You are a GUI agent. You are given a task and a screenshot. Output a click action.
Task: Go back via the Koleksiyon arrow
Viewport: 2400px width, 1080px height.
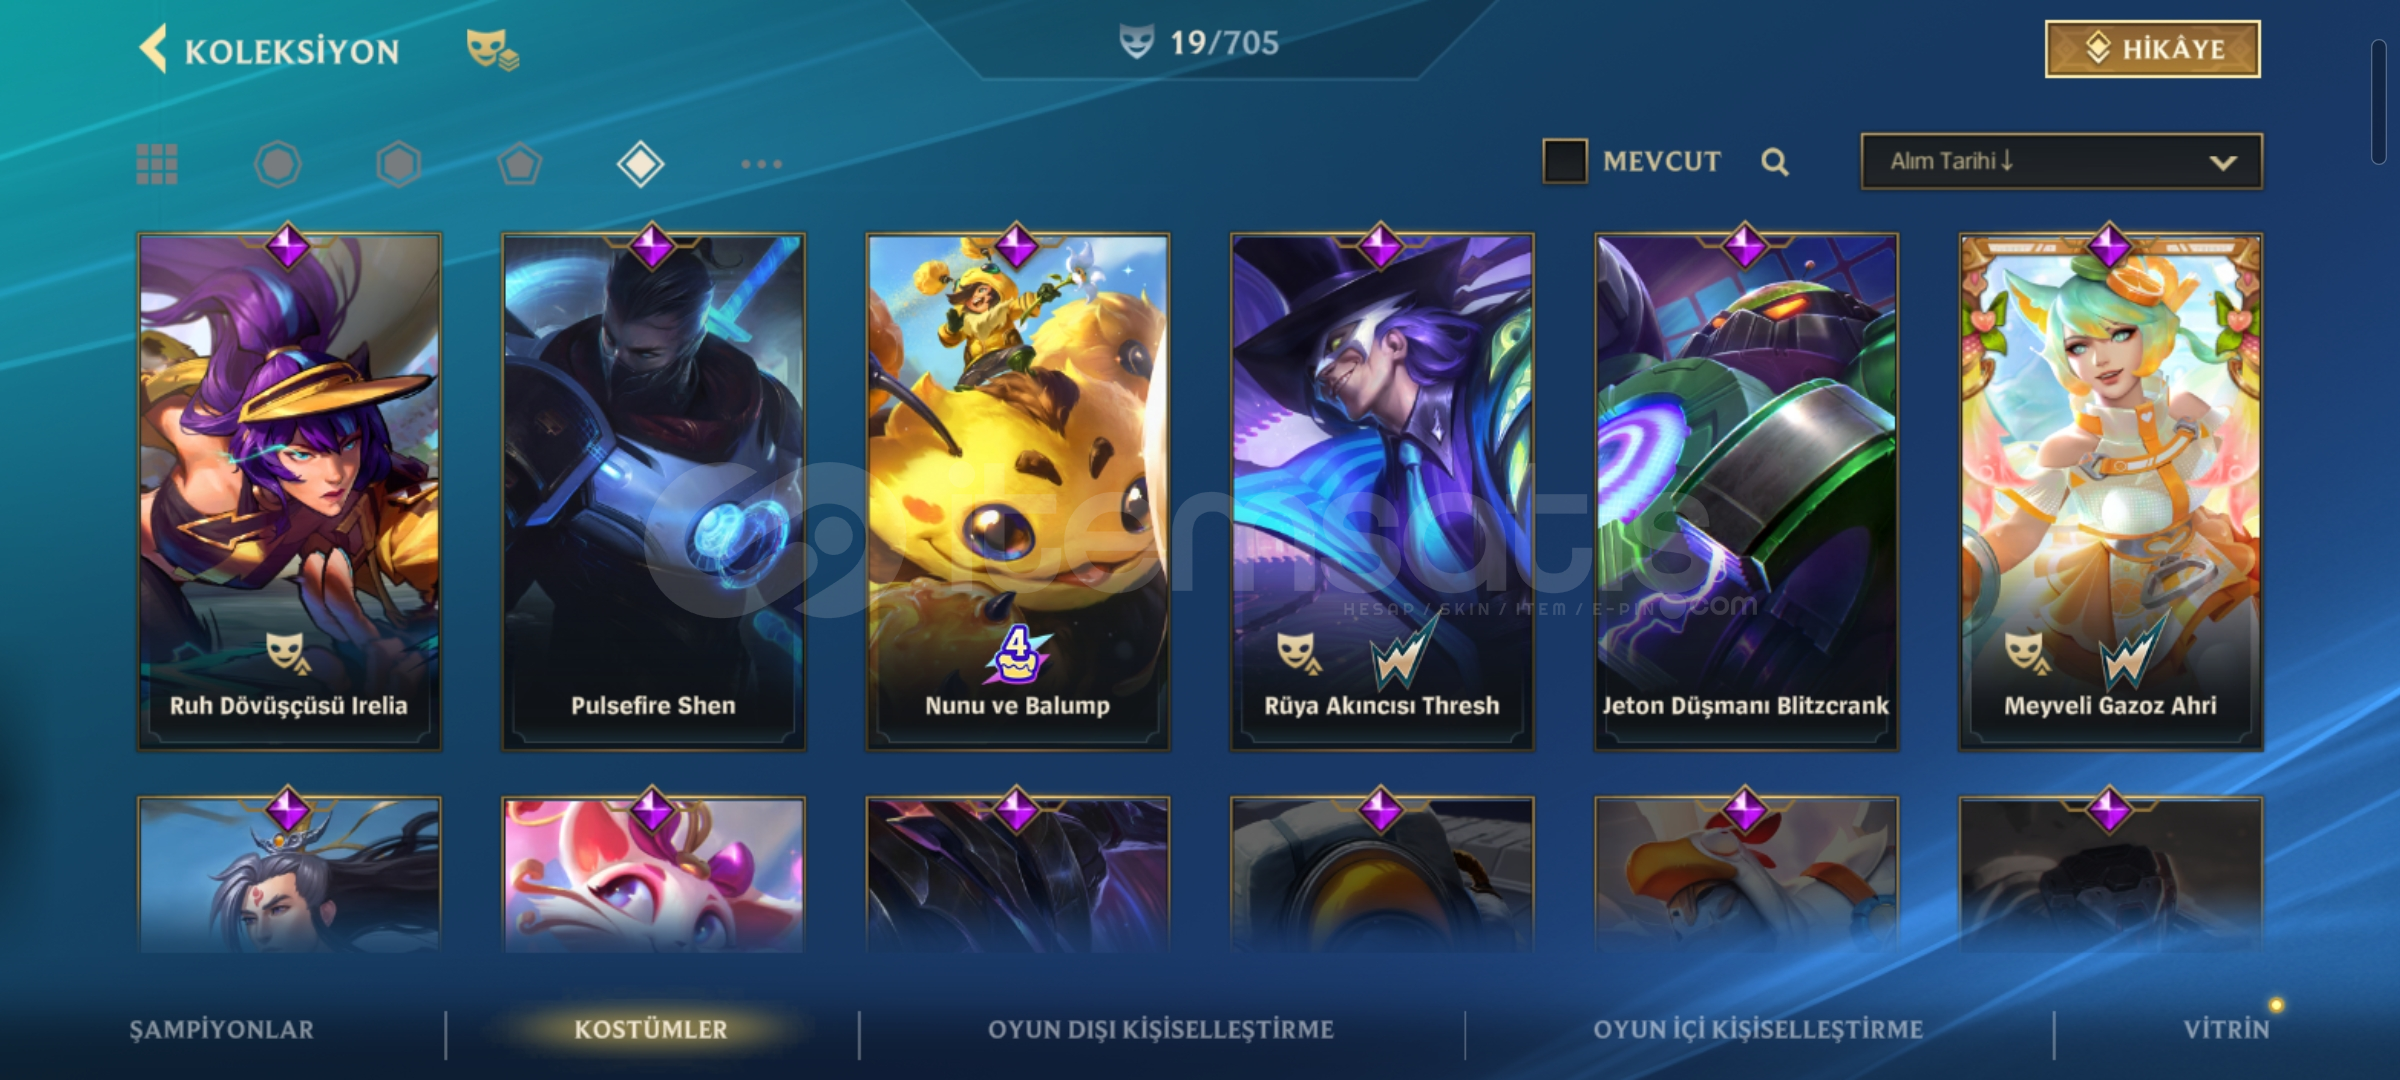click(x=153, y=49)
